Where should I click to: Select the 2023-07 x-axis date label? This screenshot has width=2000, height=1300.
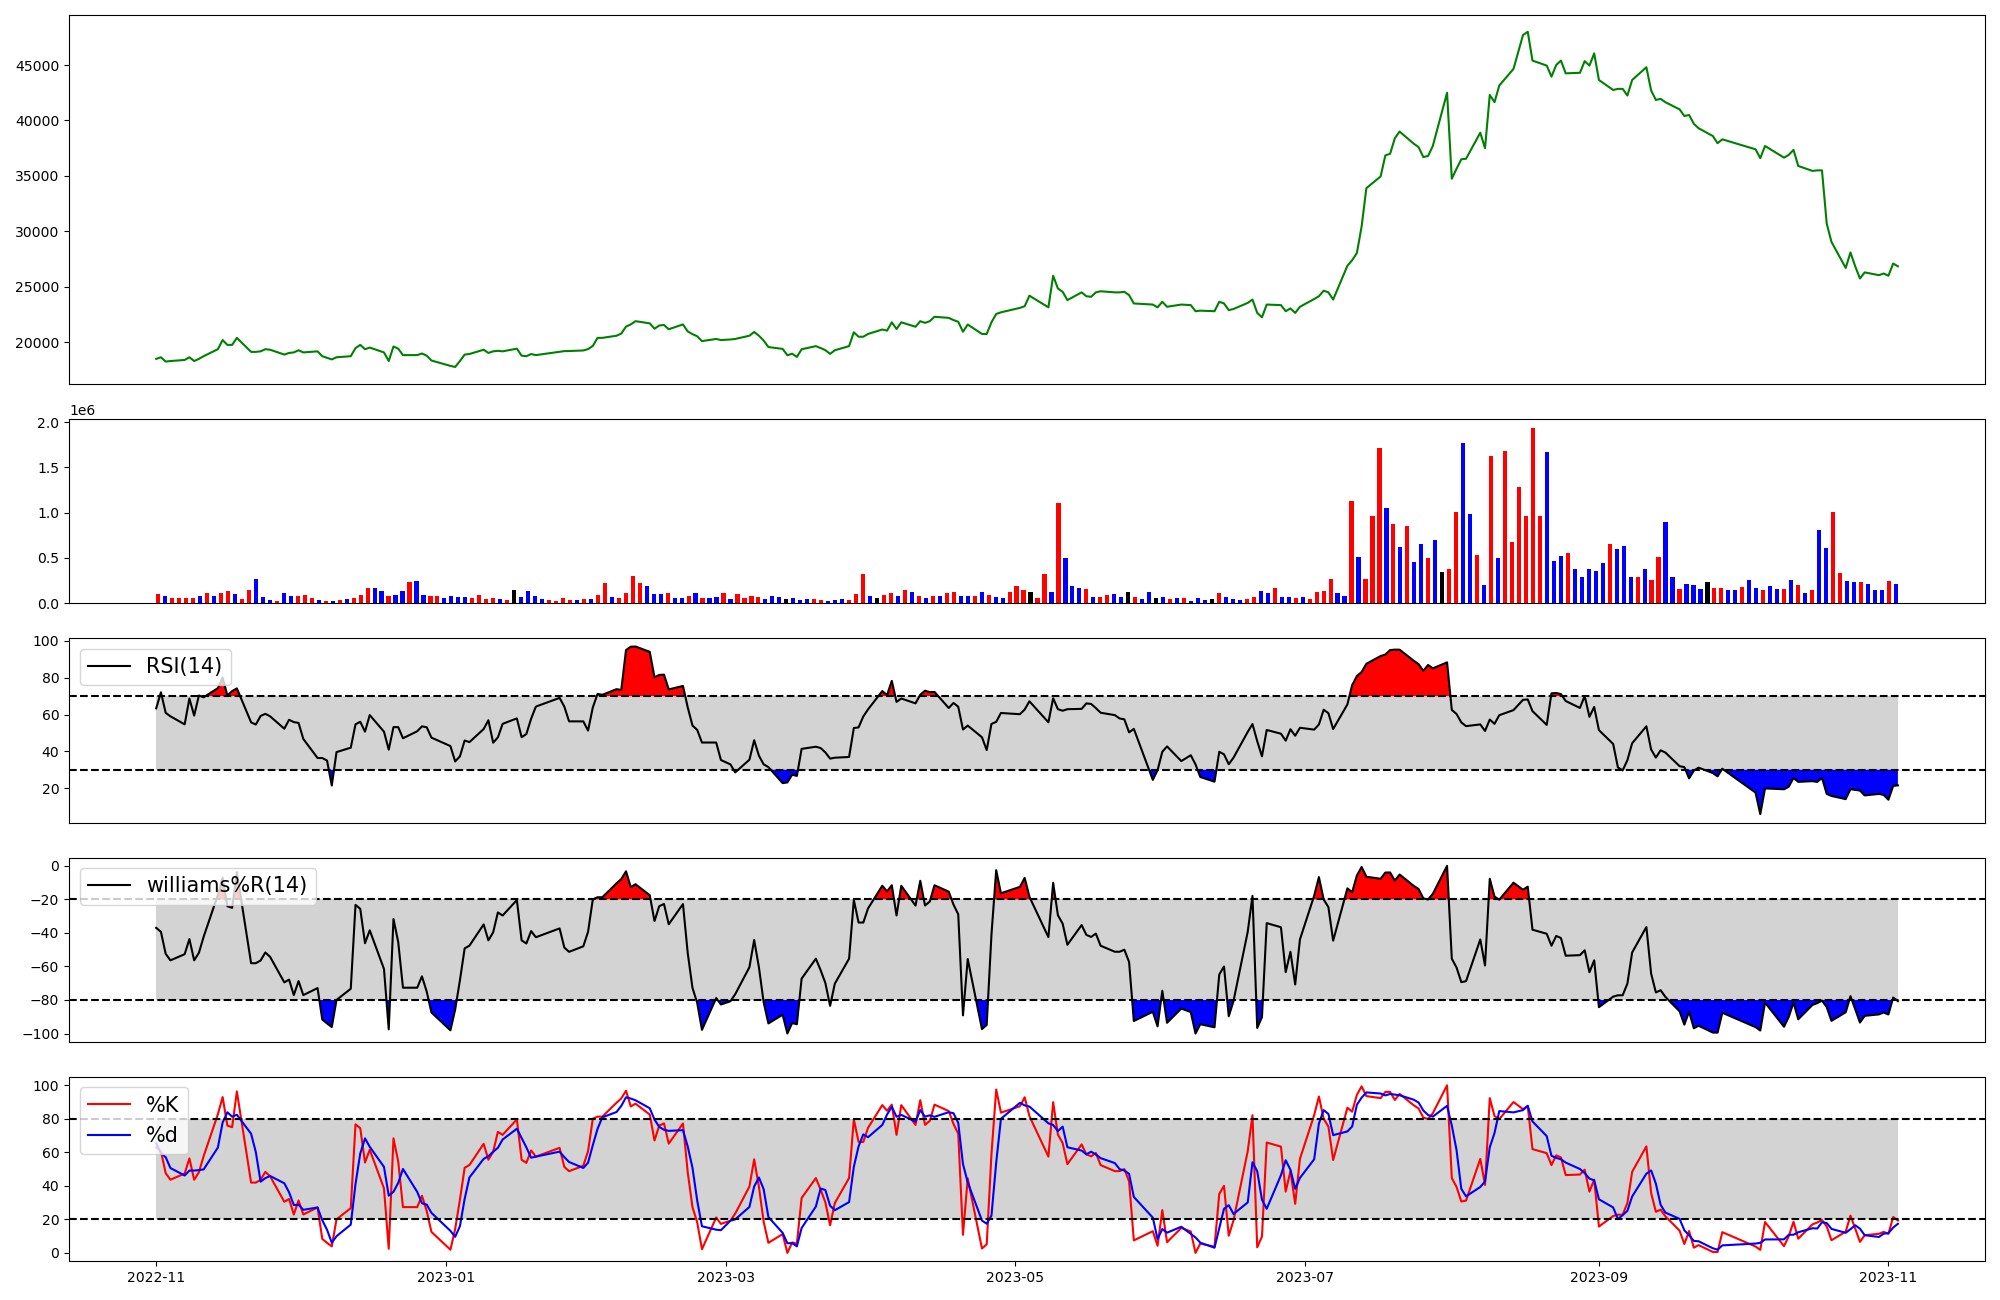point(1306,1276)
